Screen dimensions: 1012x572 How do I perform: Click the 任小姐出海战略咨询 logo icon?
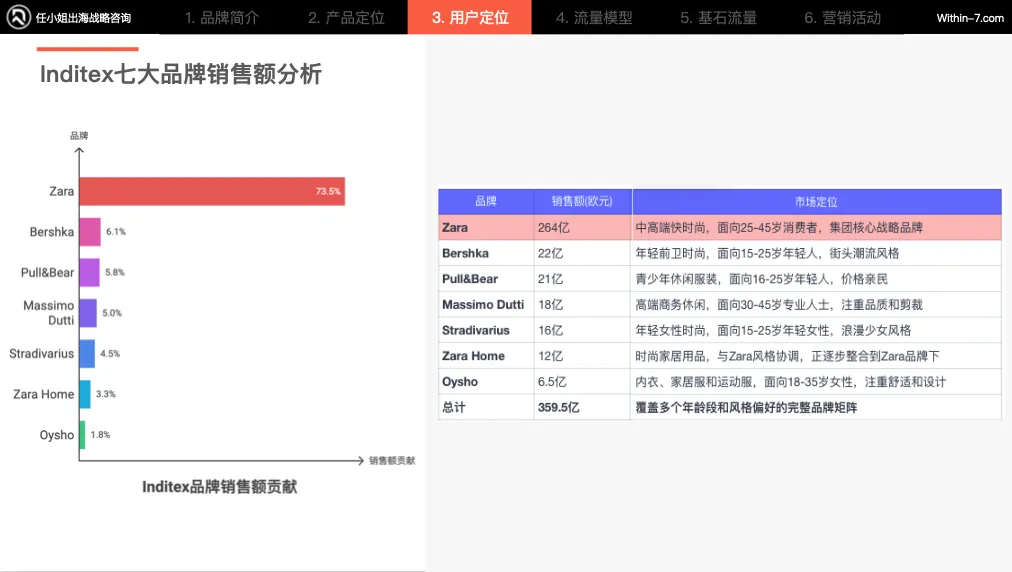(x=18, y=17)
